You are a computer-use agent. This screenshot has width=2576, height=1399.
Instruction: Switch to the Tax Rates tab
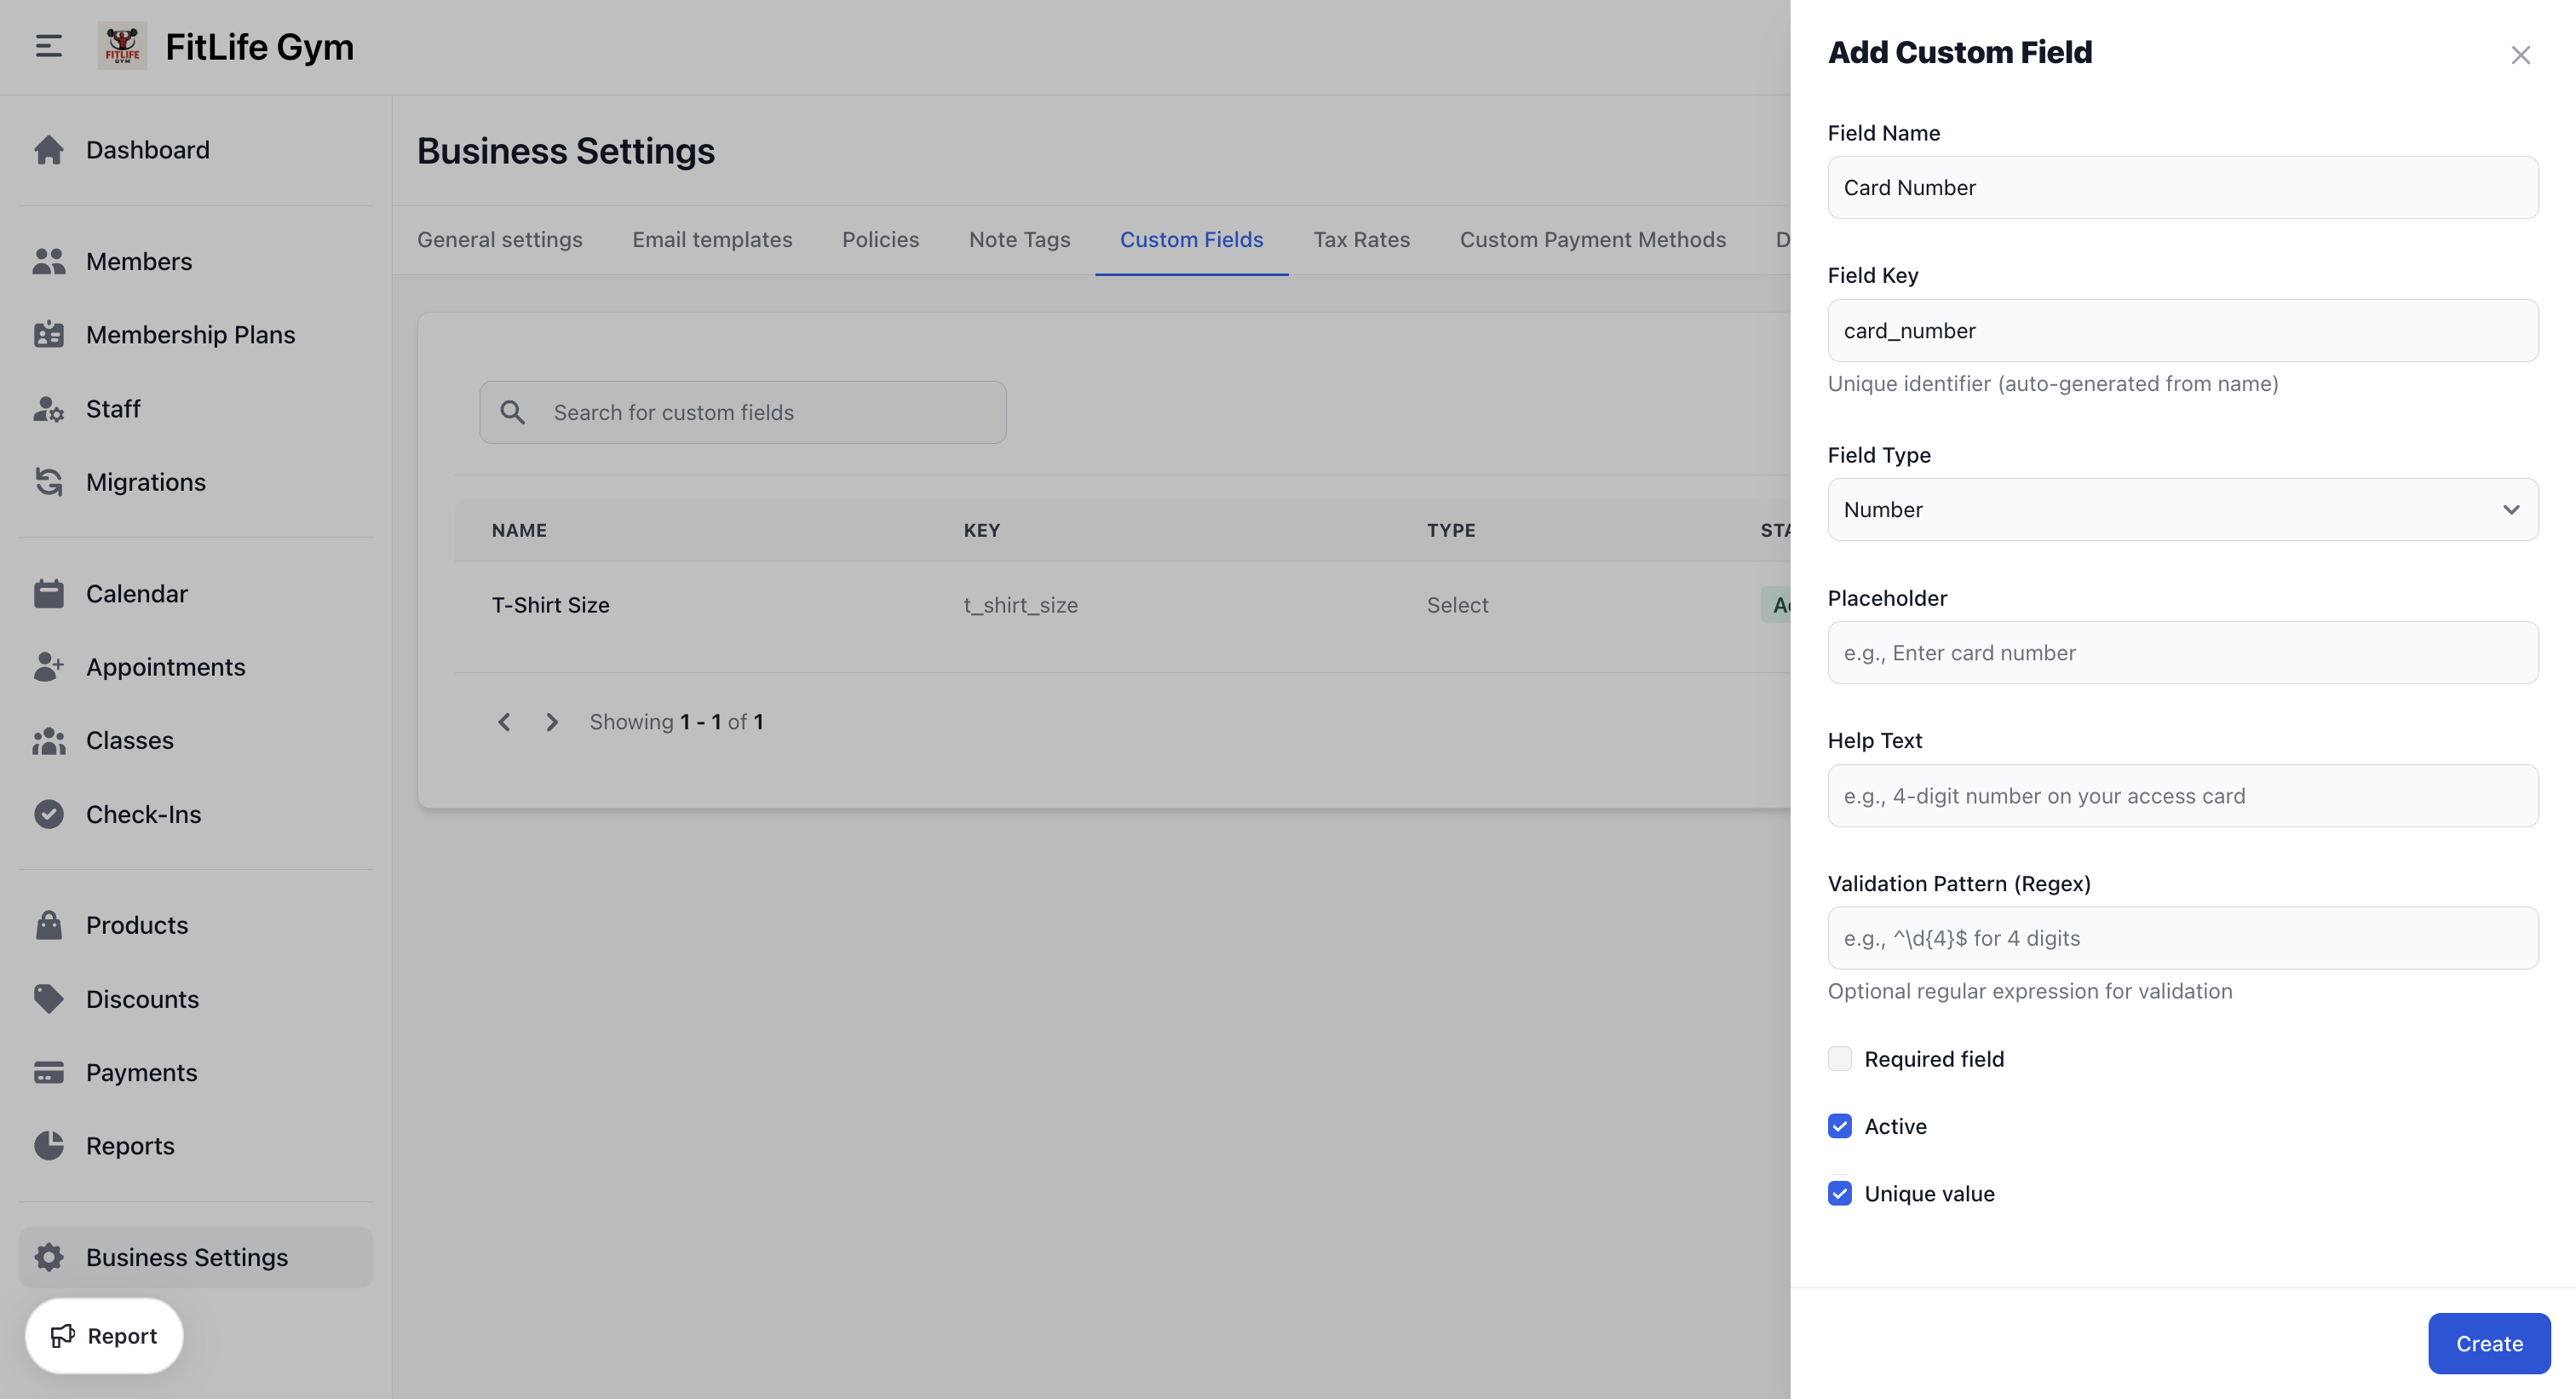1361,239
